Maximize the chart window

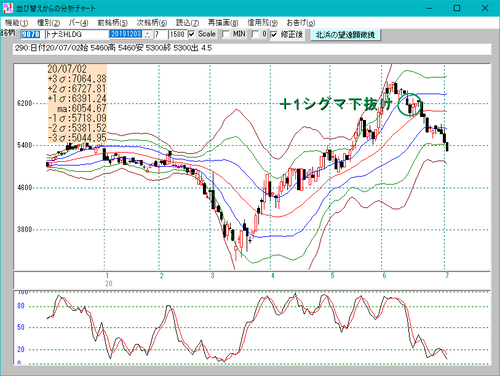tap(457, 8)
